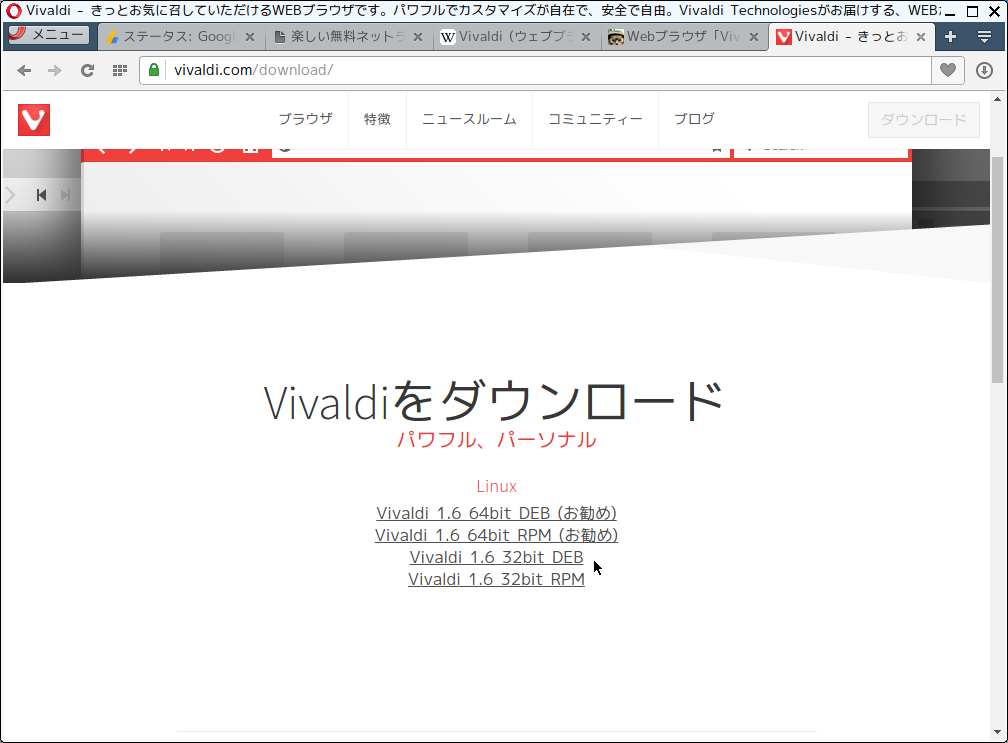Add a new tab with plus button

coord(950,37)
